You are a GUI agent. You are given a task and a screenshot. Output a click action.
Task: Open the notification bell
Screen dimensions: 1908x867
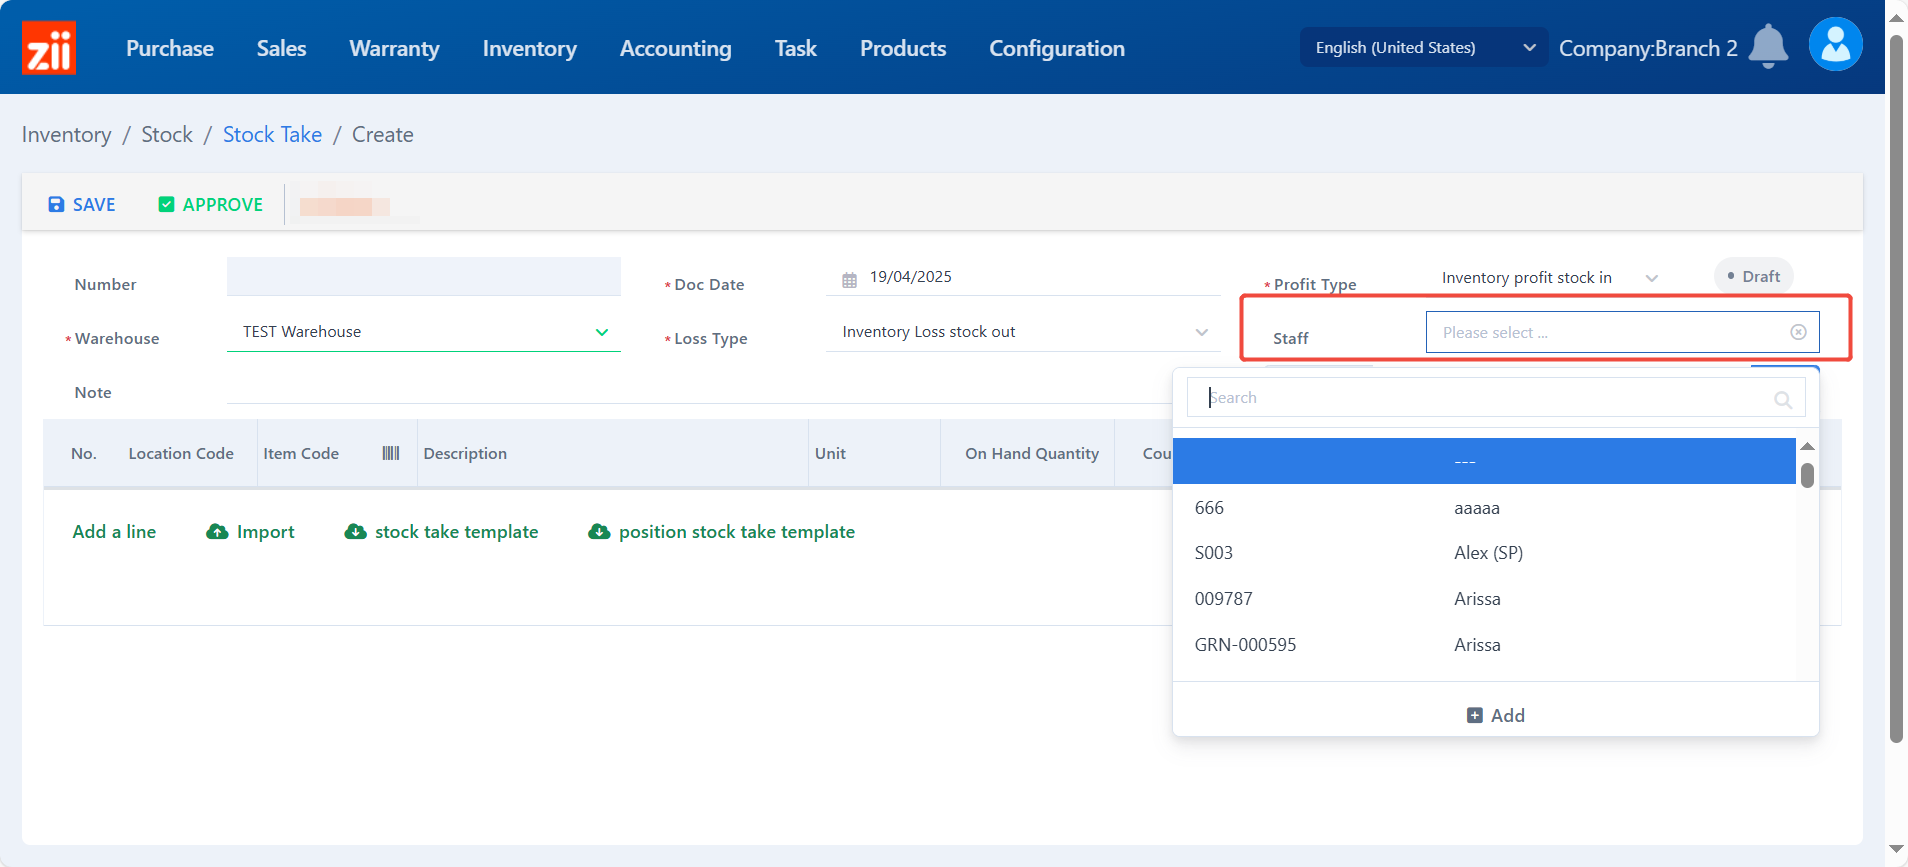pos(1768,46)
